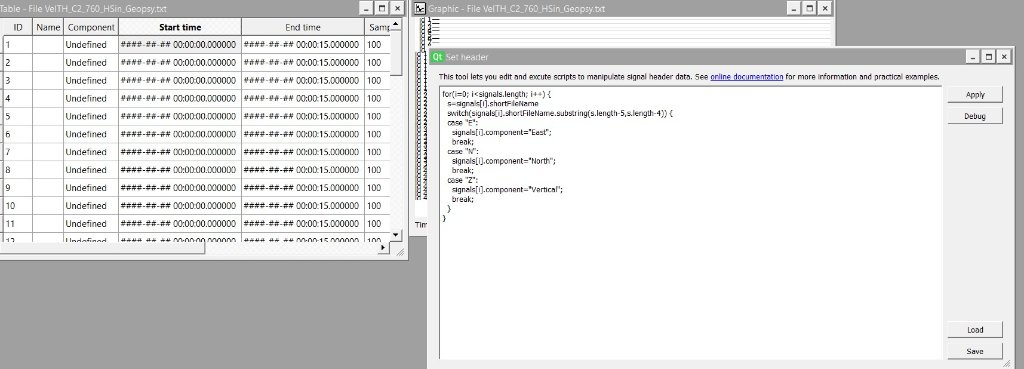Click the End time cell in row 8
Viewport: 1024px width, 369px height.
click(302, 170)
